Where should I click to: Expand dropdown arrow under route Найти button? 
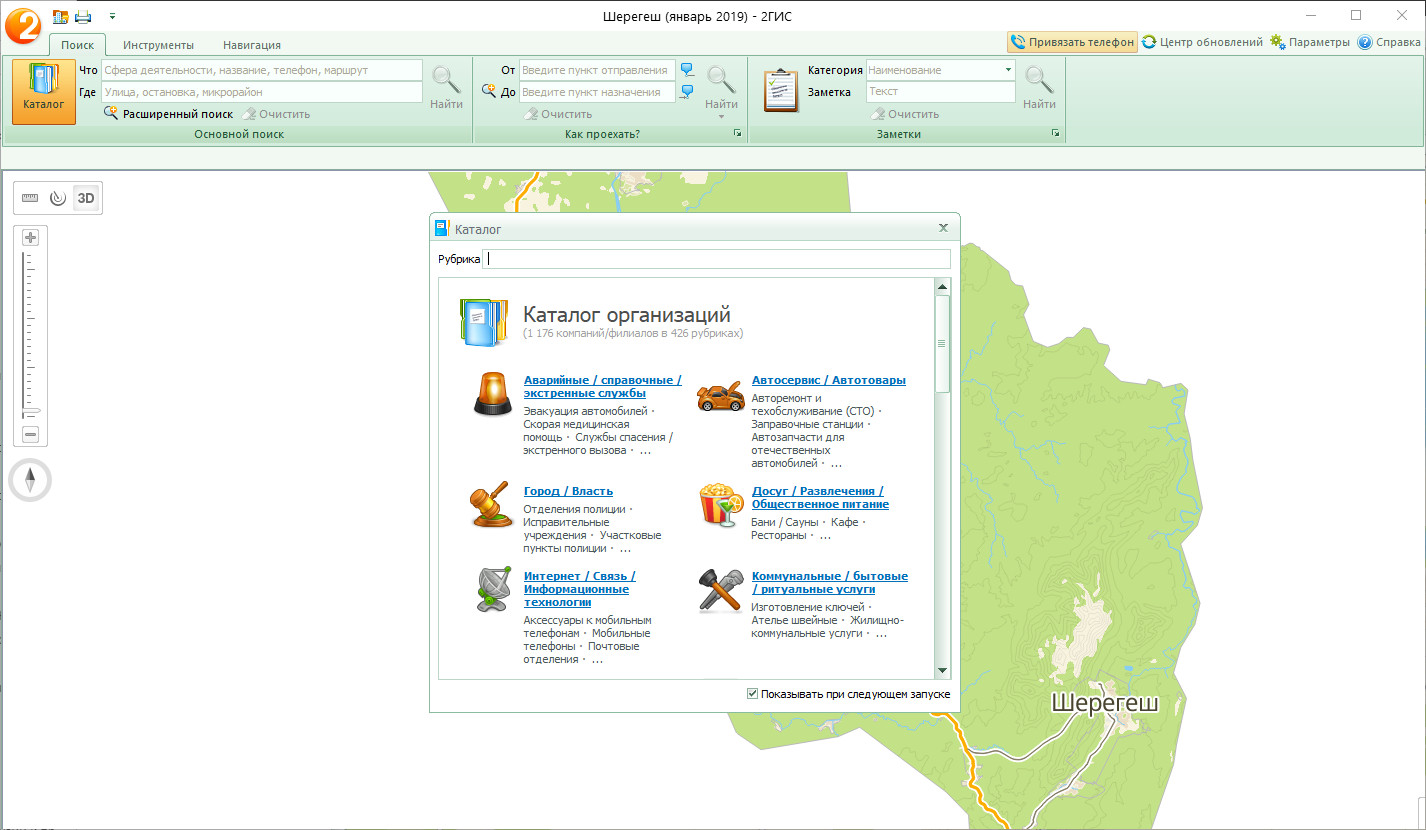tap(721, 116)
